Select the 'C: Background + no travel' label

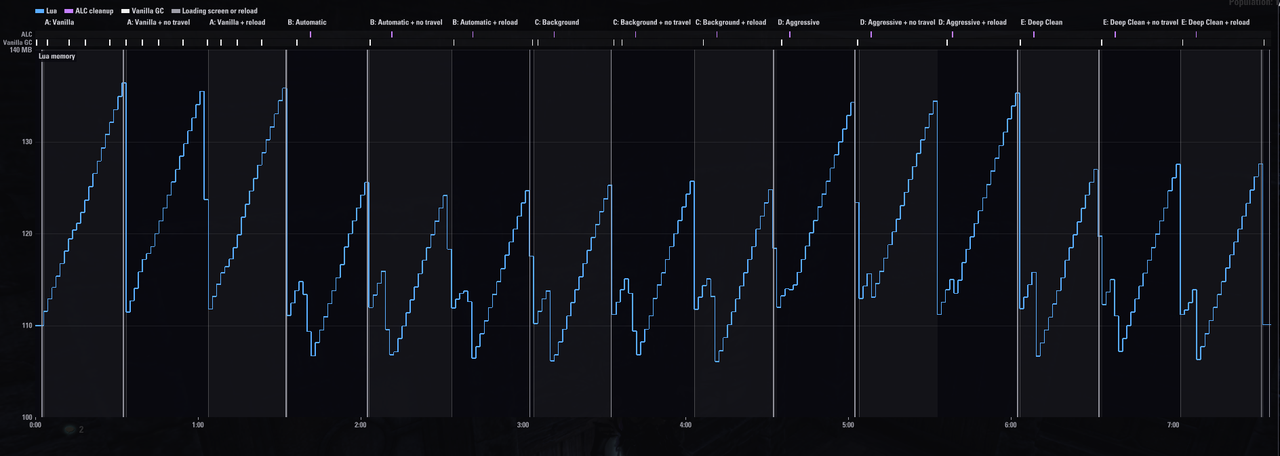653,21
